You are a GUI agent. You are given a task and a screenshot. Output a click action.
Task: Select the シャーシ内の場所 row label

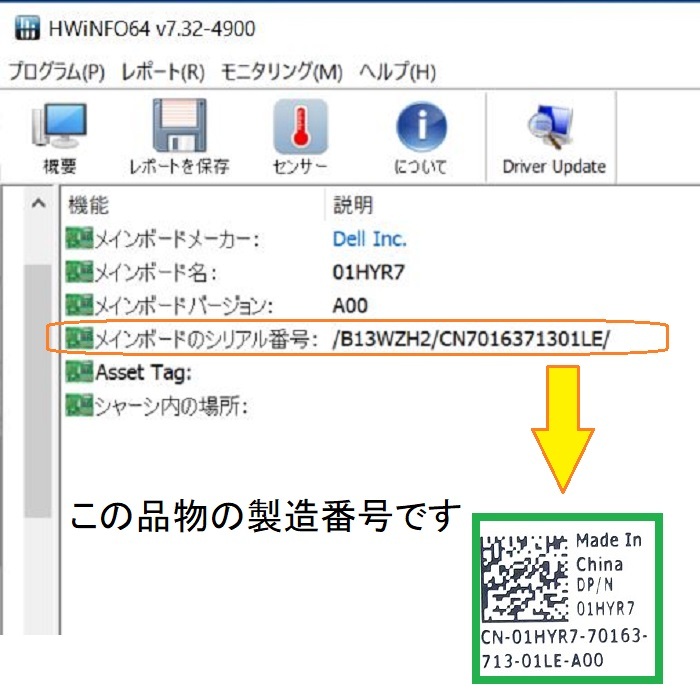pyautogui.click(x=172, y=407)
